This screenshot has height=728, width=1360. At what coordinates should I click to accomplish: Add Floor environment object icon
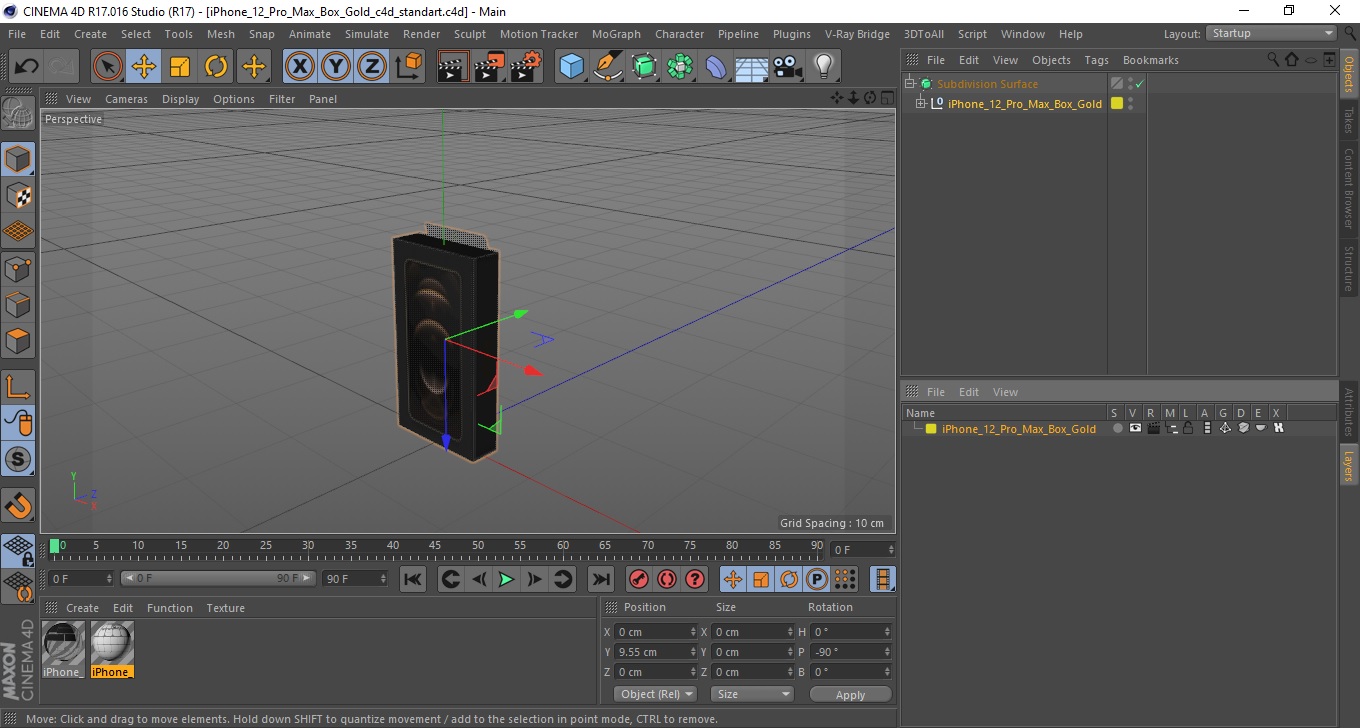click(751, 67)
